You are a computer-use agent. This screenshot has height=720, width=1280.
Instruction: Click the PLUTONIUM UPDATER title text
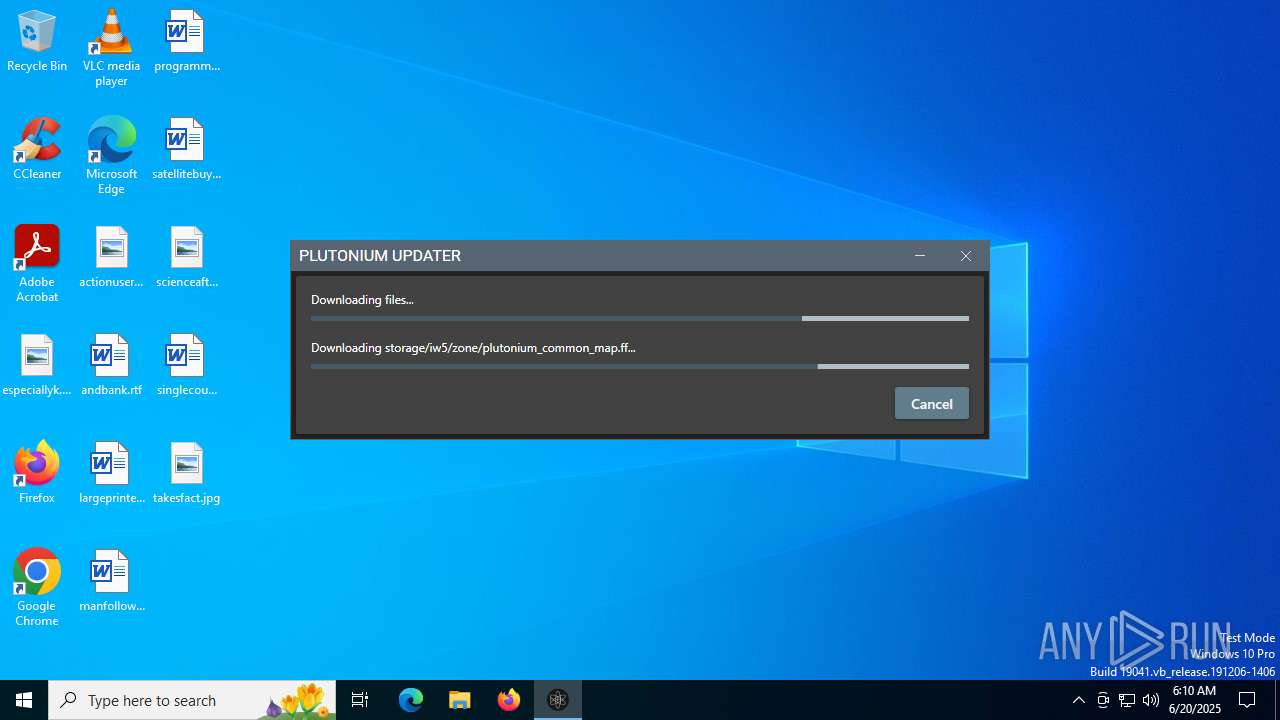[380, 256]
